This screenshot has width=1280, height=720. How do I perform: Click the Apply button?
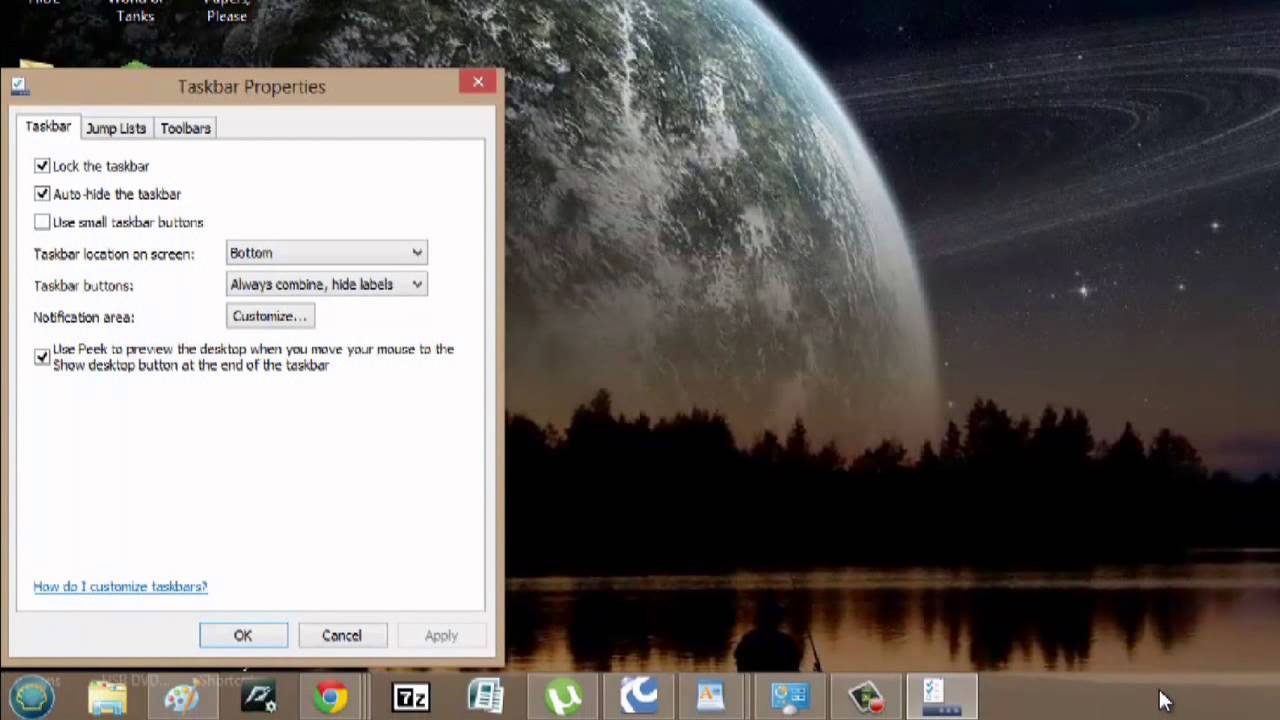click(441, 635)
